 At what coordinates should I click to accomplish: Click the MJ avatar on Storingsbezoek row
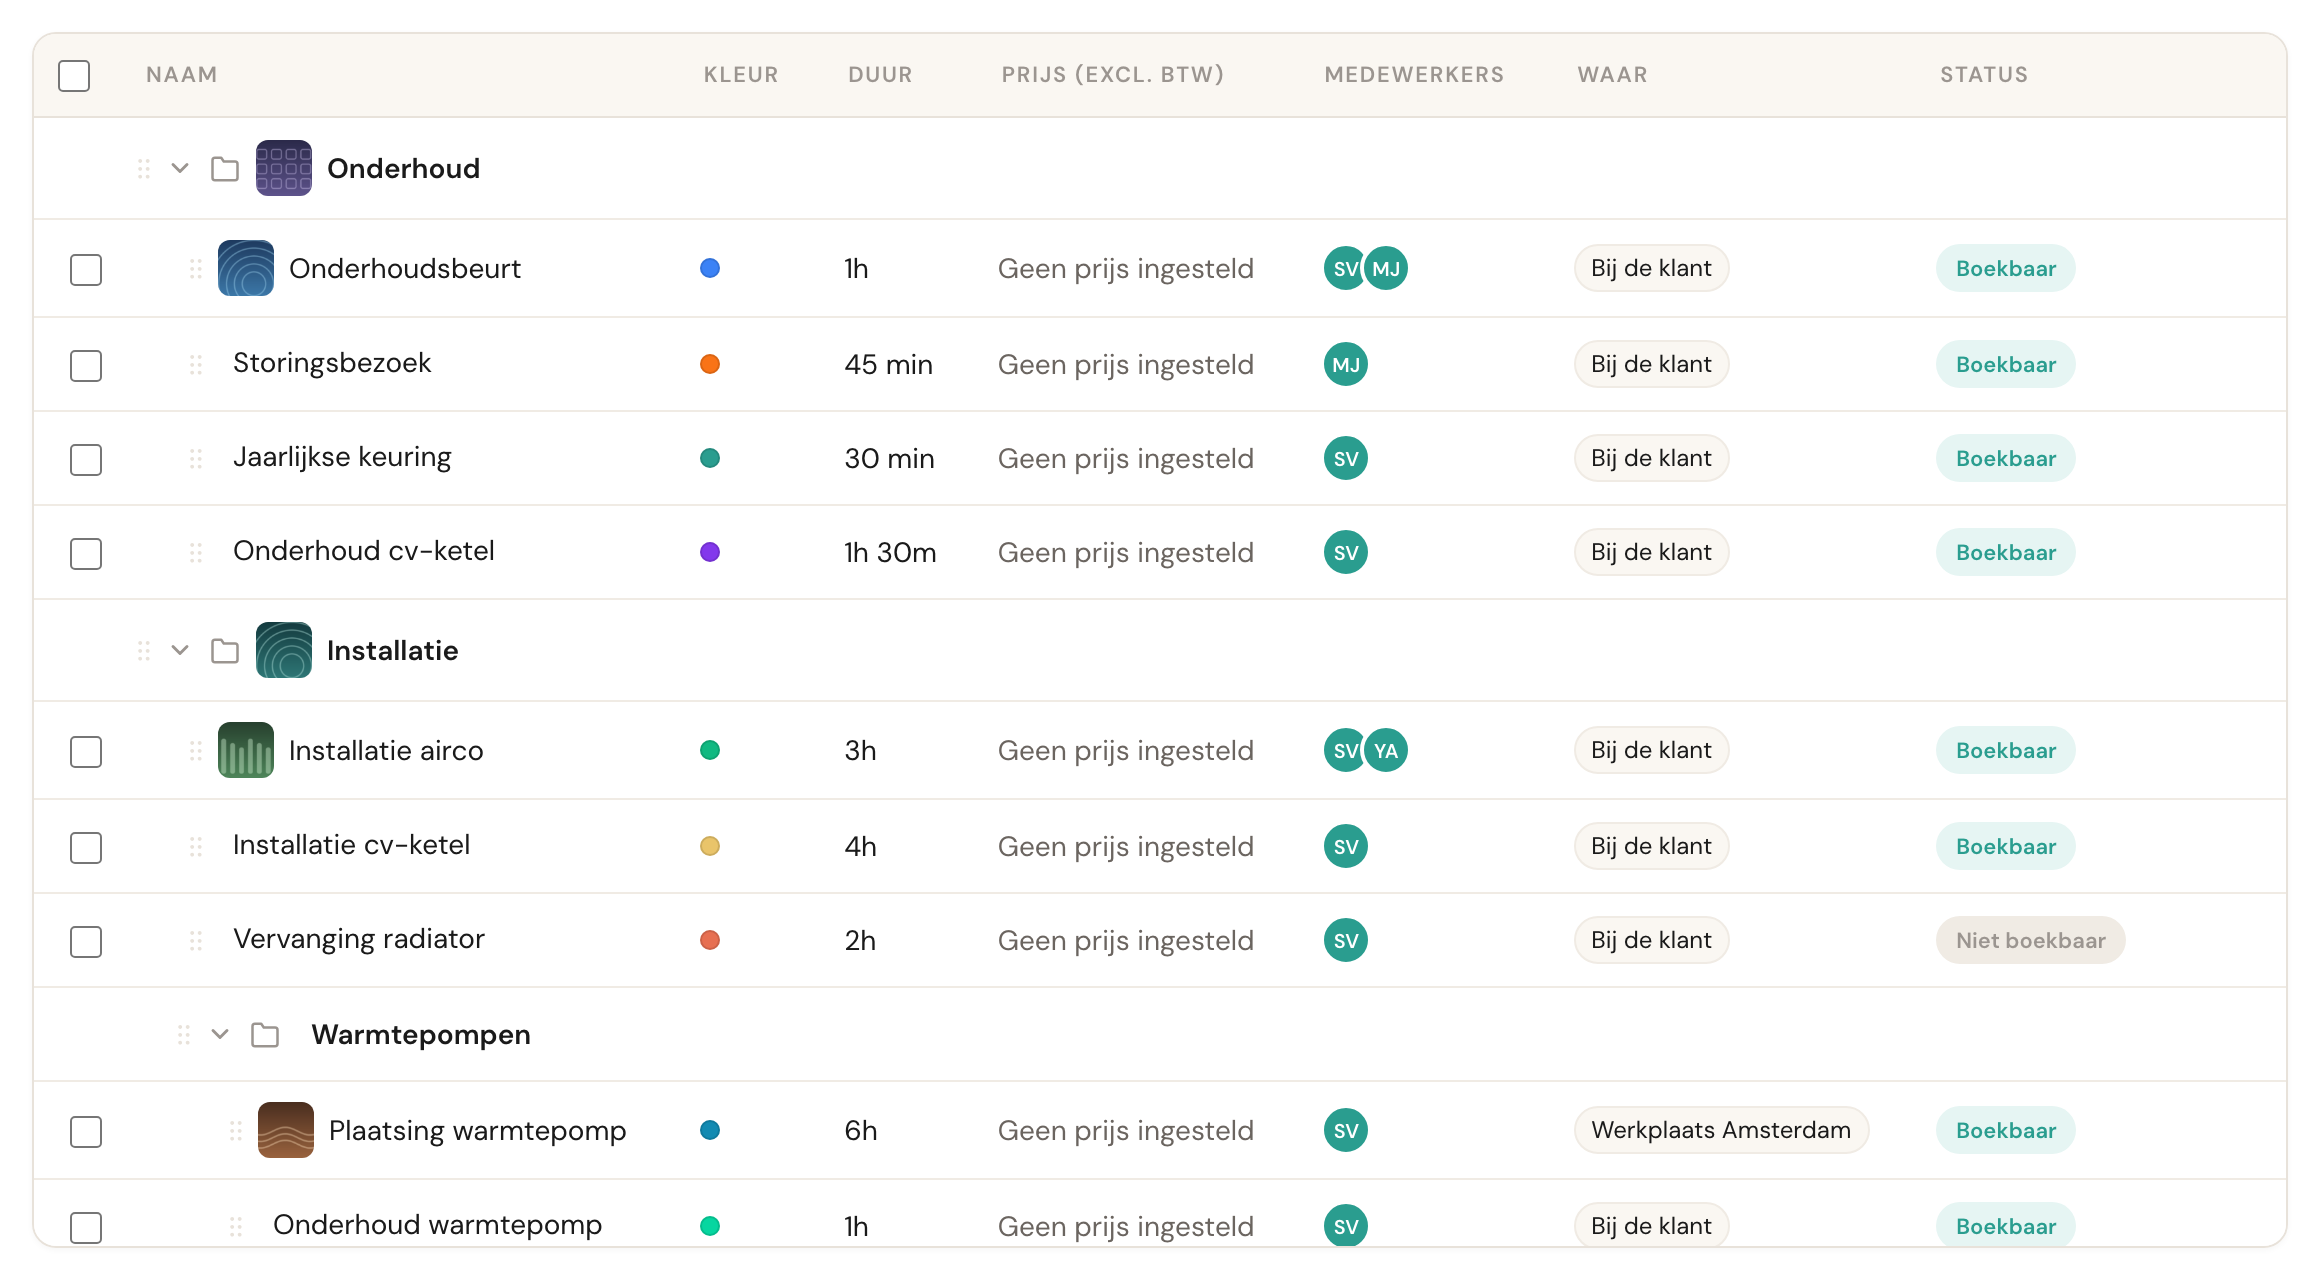click(1346, 364)
